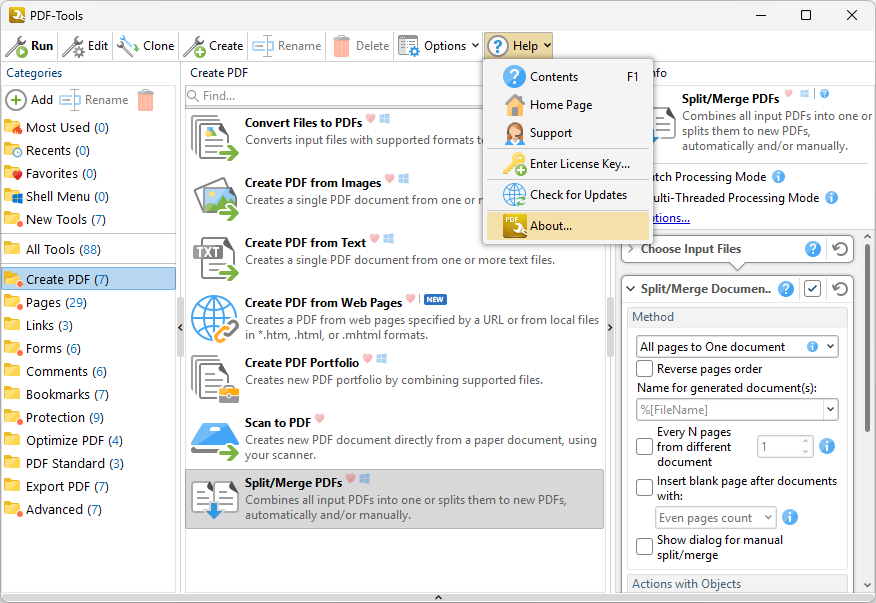Expand the bottom panel arrow

pos(438,597)
